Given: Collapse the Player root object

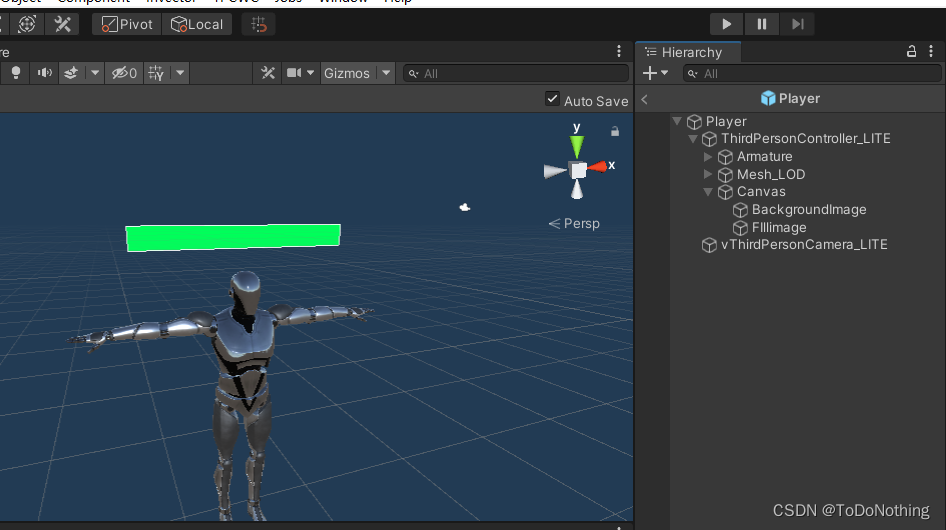Looking at the screenshot, I should (x=678, y=121).
